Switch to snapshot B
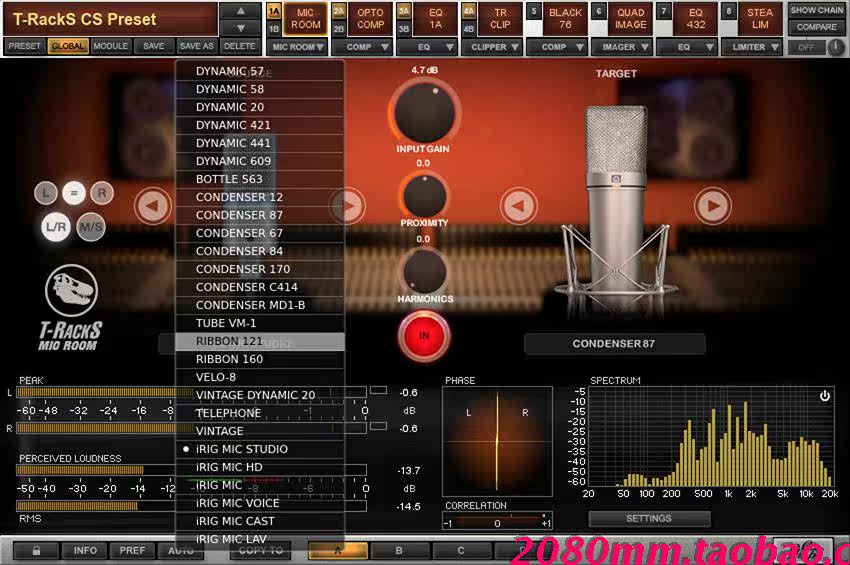The image size is (850, 565). coord(399,551)
